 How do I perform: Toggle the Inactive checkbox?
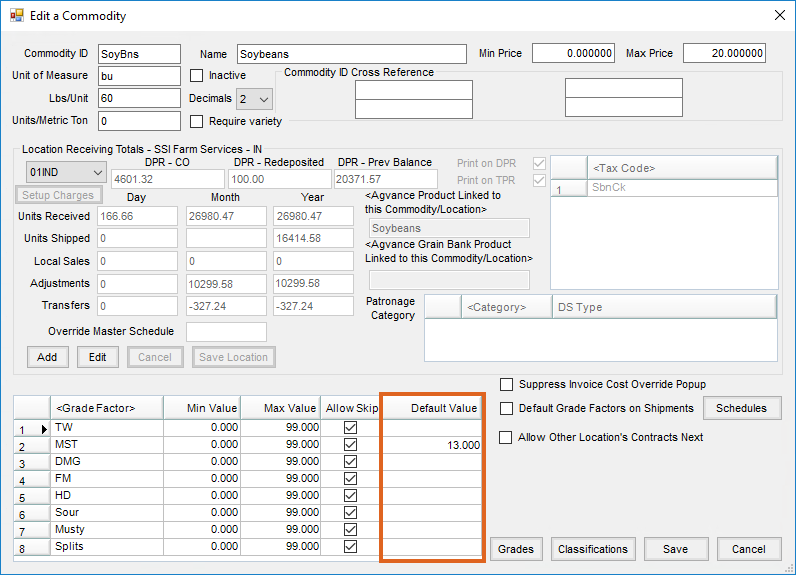(197, 76)
